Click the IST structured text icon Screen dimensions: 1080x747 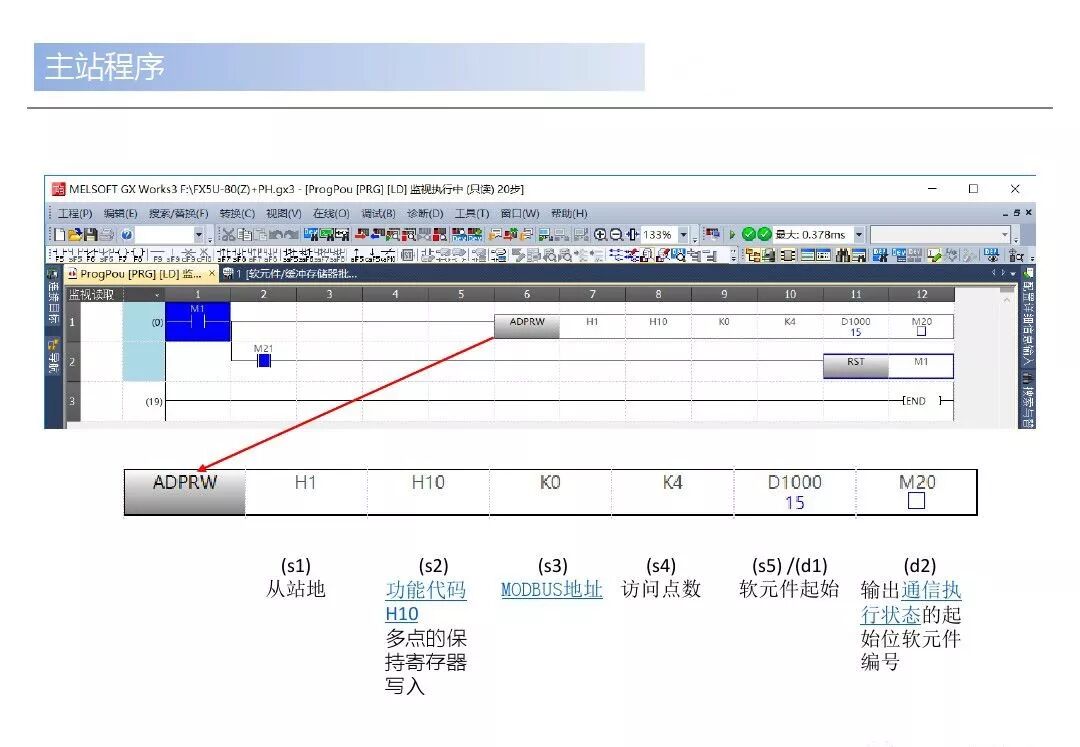407,255
